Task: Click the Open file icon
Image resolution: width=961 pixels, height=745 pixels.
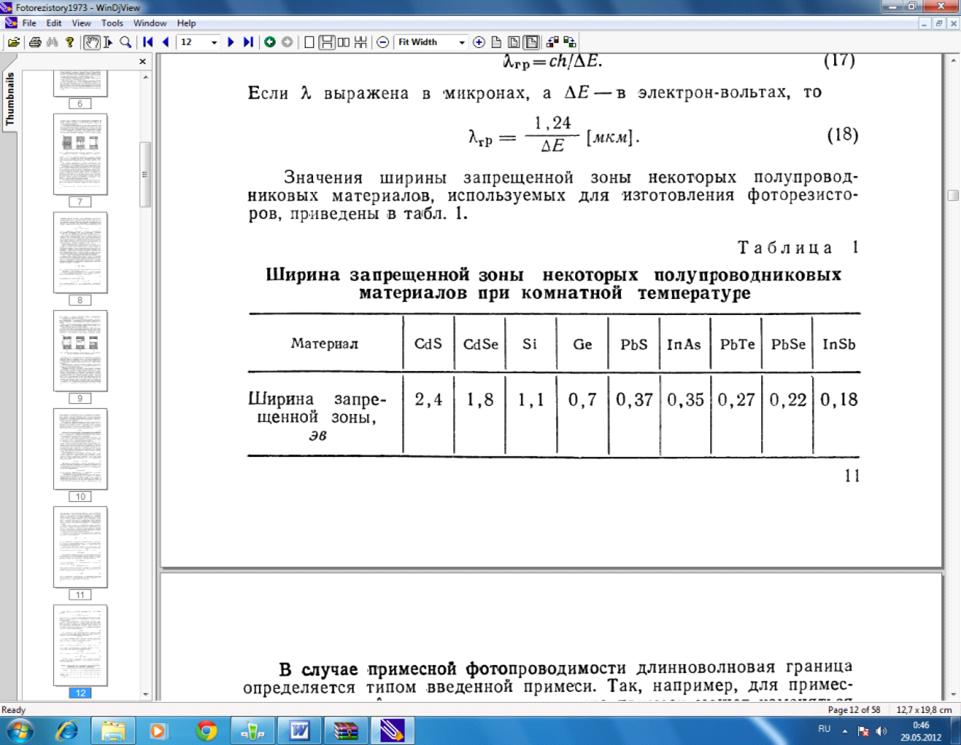Action: (13, 42)
